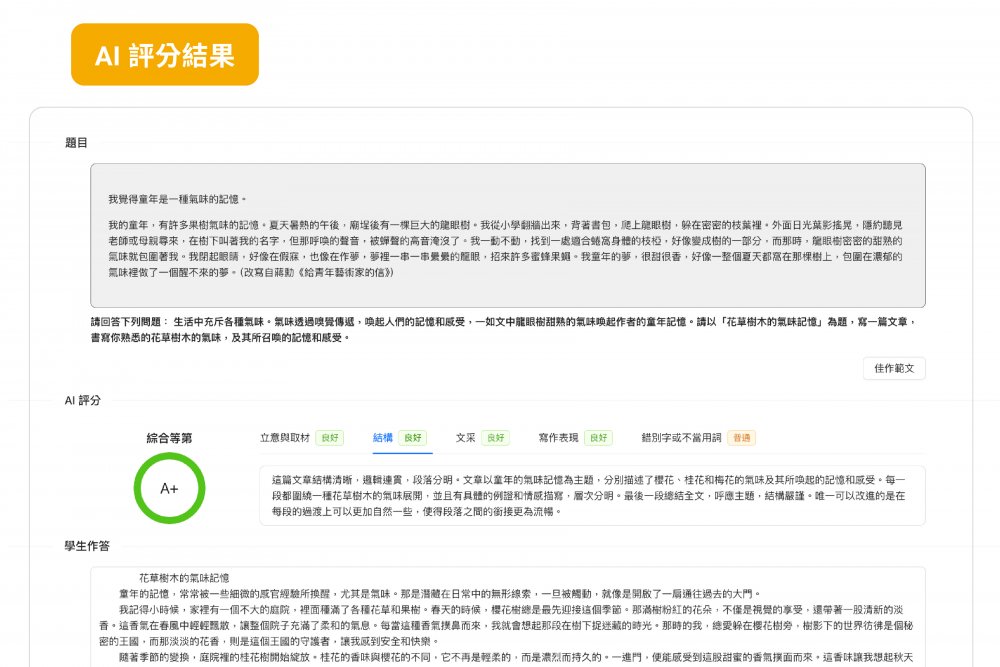Click the 良好 badge next to 寫作表現
This screenshot has width=1000, height=667.
[598, 437]
